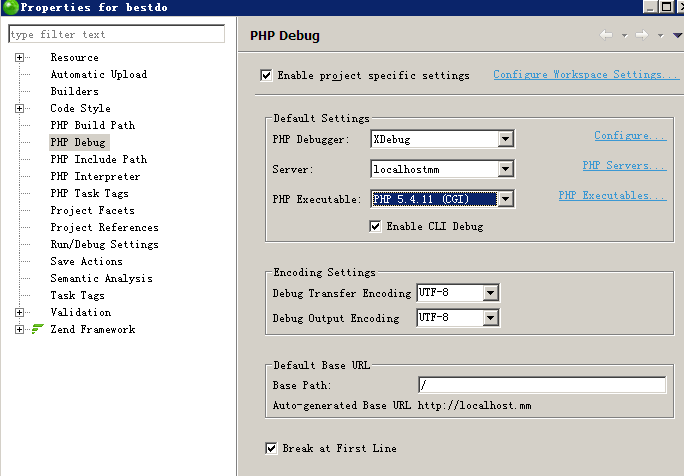This screenshot has height=476, width=684.
Task: Click the Auto-generated Base URL http://localhost.mm text
Action: (x=402, y=405)
